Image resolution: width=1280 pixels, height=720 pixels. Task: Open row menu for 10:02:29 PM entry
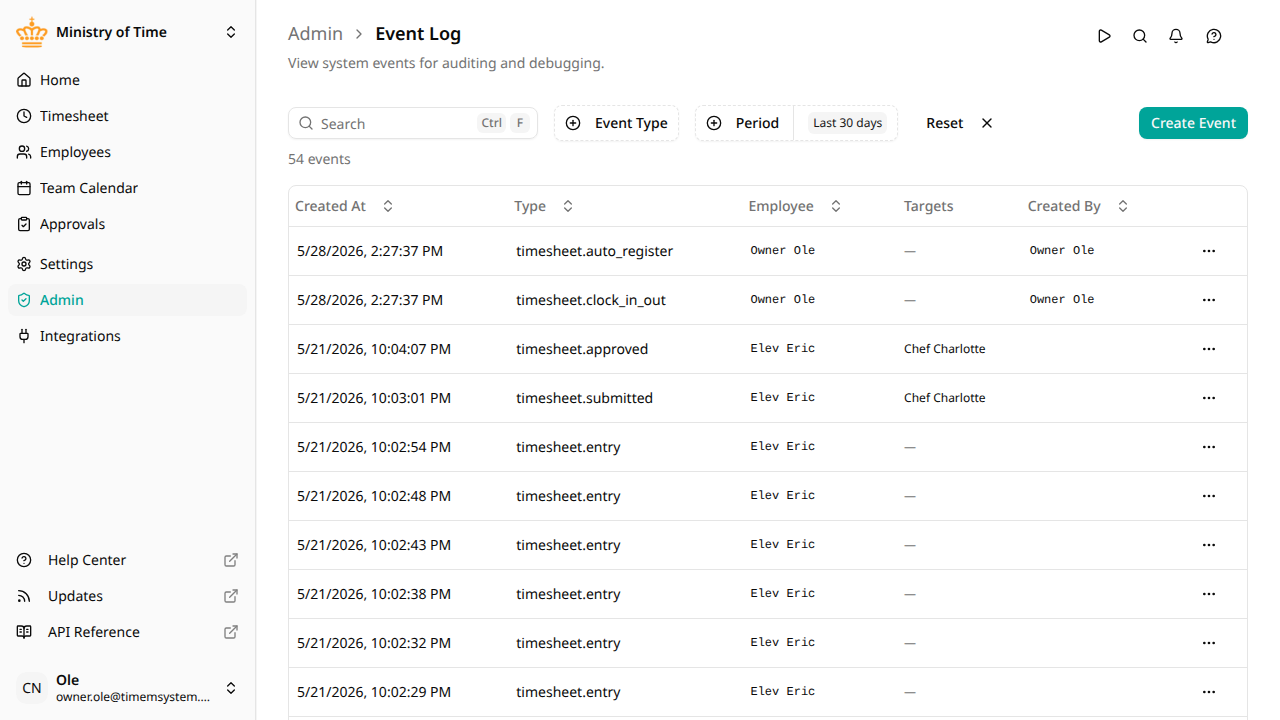(1209, 692)
